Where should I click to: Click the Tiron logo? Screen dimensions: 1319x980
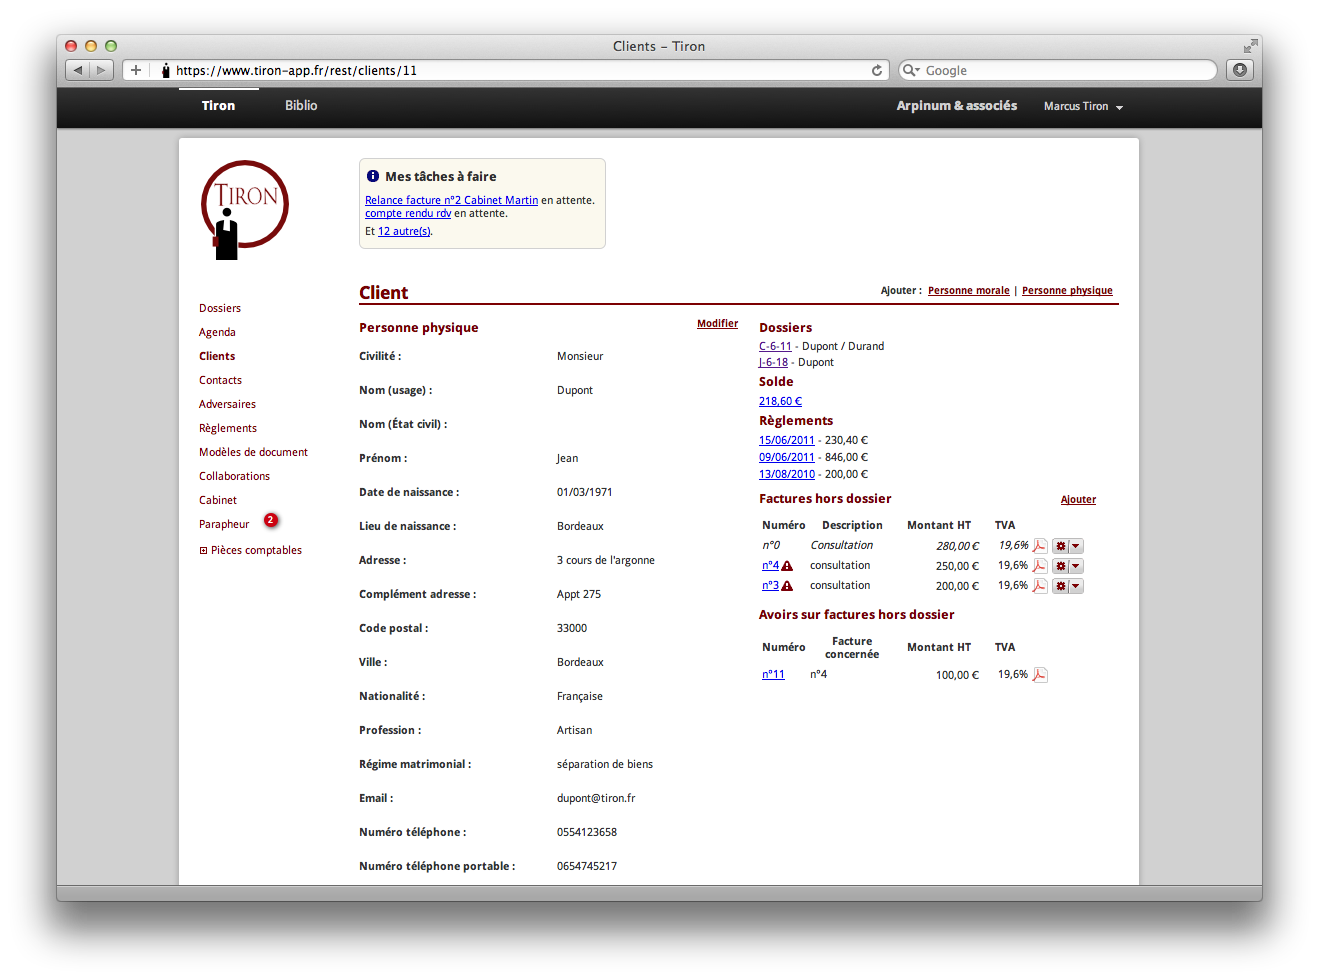click(244, 210)
